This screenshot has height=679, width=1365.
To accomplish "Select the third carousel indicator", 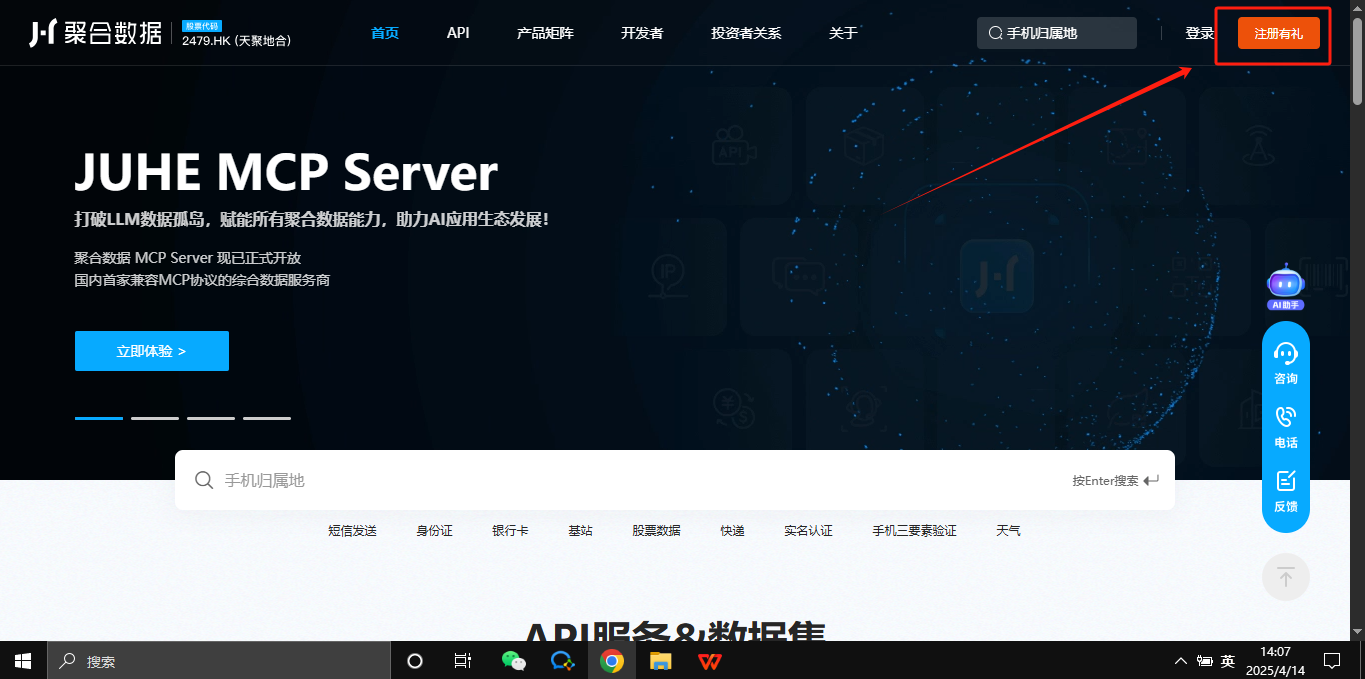I will [211, 418].
